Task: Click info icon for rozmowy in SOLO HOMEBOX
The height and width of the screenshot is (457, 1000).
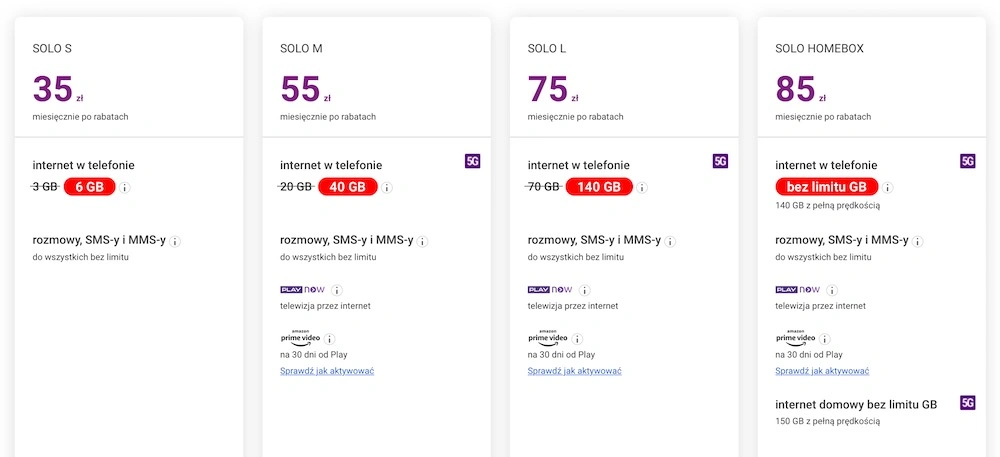Action: (918, 242)
